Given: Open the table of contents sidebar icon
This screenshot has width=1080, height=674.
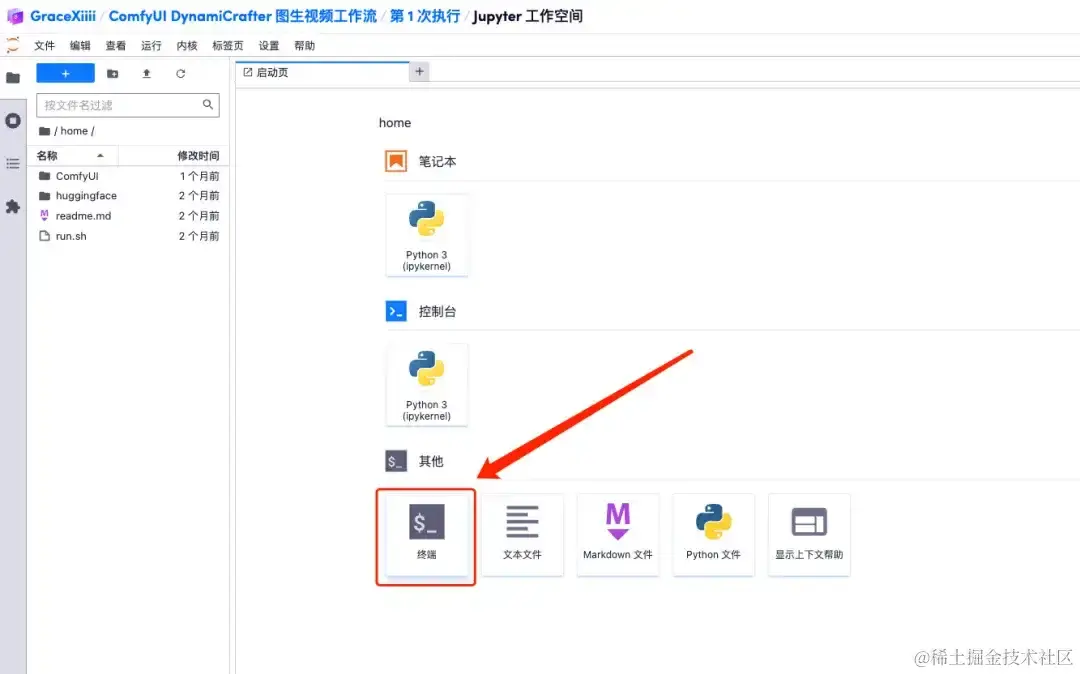Looking at the screenshot, I should pos(12,164).
